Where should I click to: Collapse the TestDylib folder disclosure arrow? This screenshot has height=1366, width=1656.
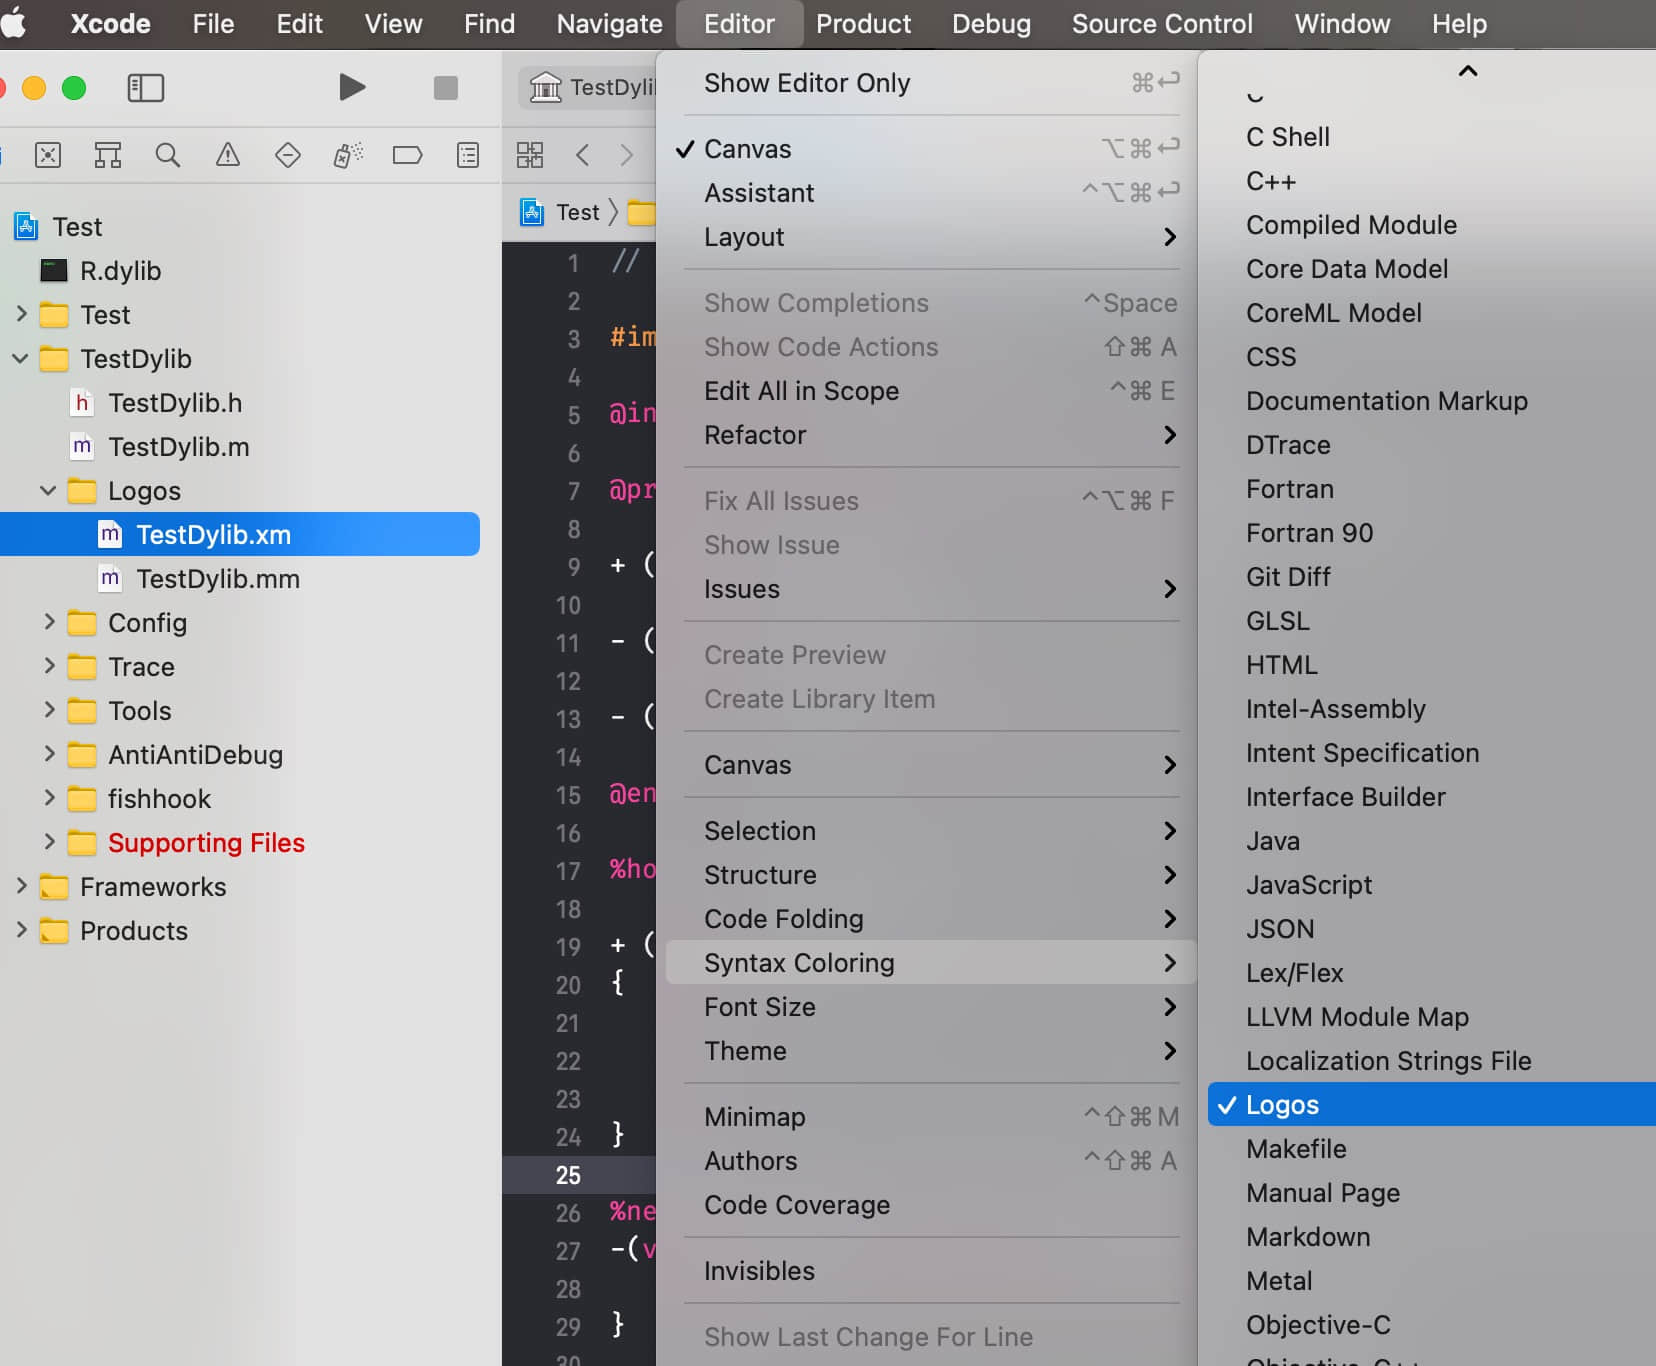coord(20,358)
